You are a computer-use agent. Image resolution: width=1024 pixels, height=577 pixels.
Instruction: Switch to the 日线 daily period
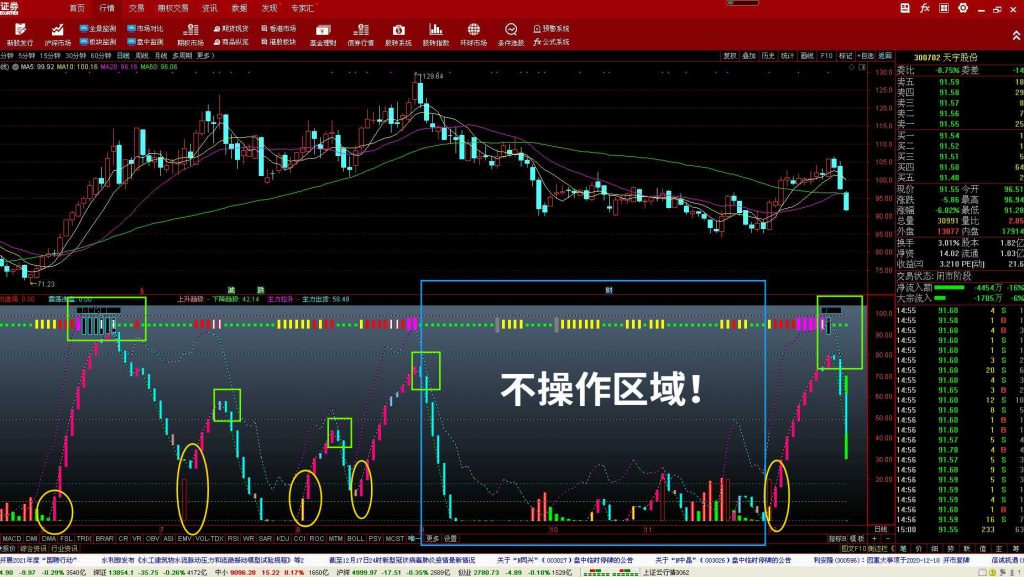tap(123, 56)
